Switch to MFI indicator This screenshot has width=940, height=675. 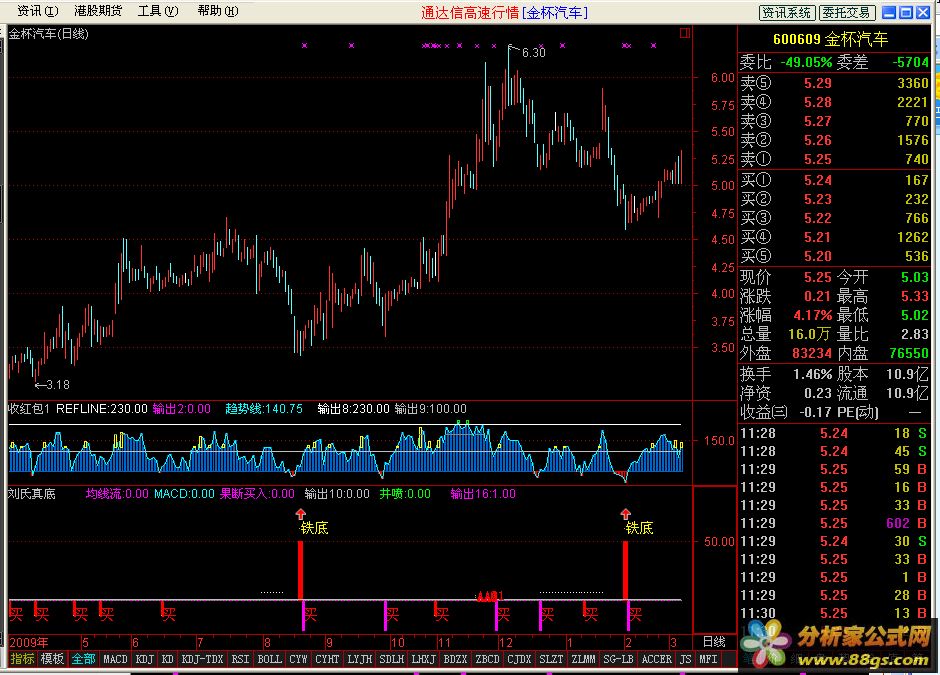[708, 659]
